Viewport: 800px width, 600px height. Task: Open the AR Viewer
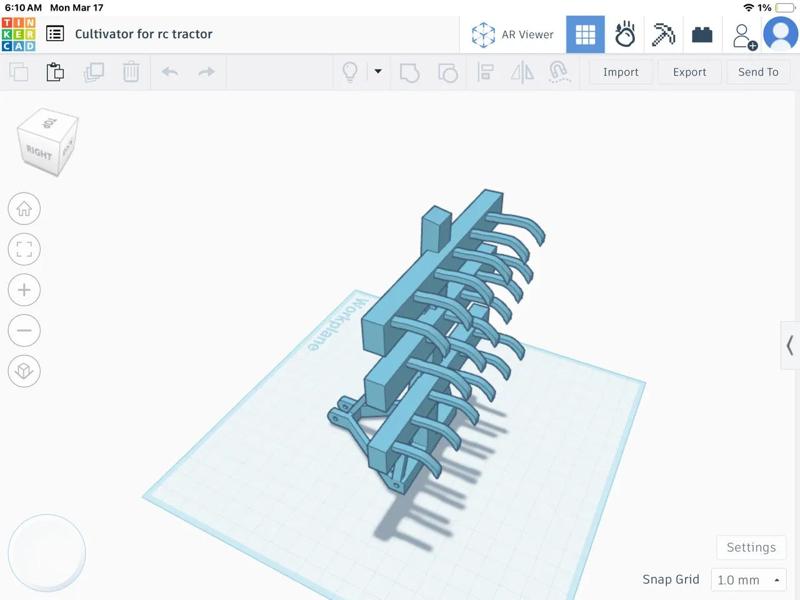point(515,33)
